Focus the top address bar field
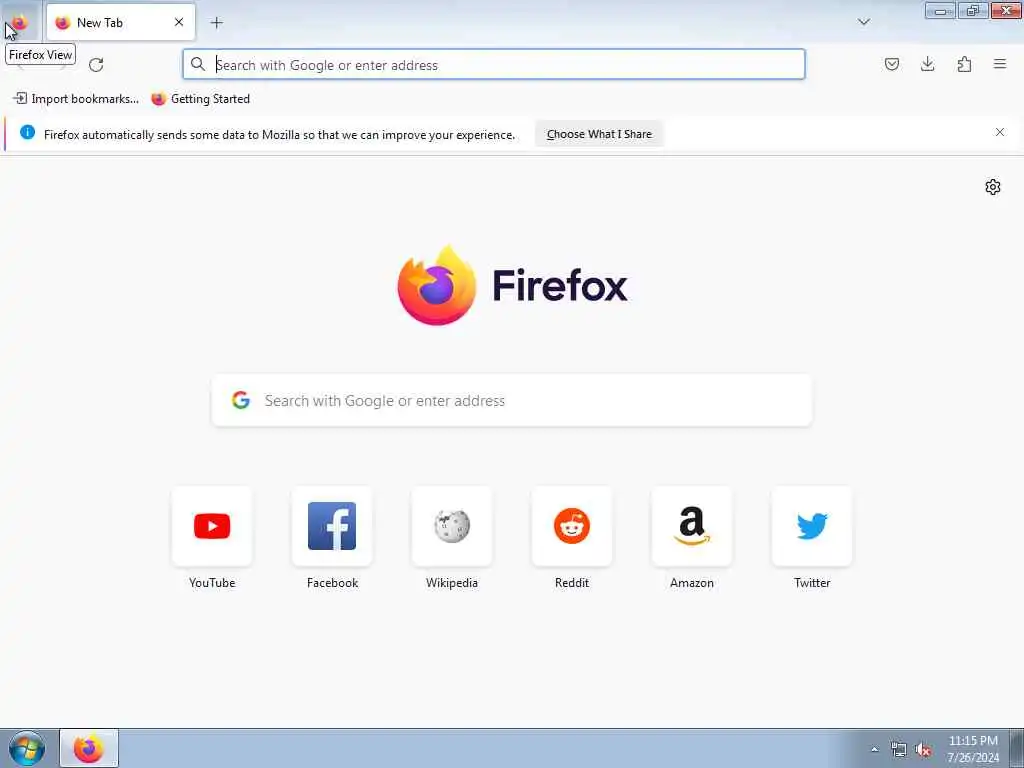 494,64
